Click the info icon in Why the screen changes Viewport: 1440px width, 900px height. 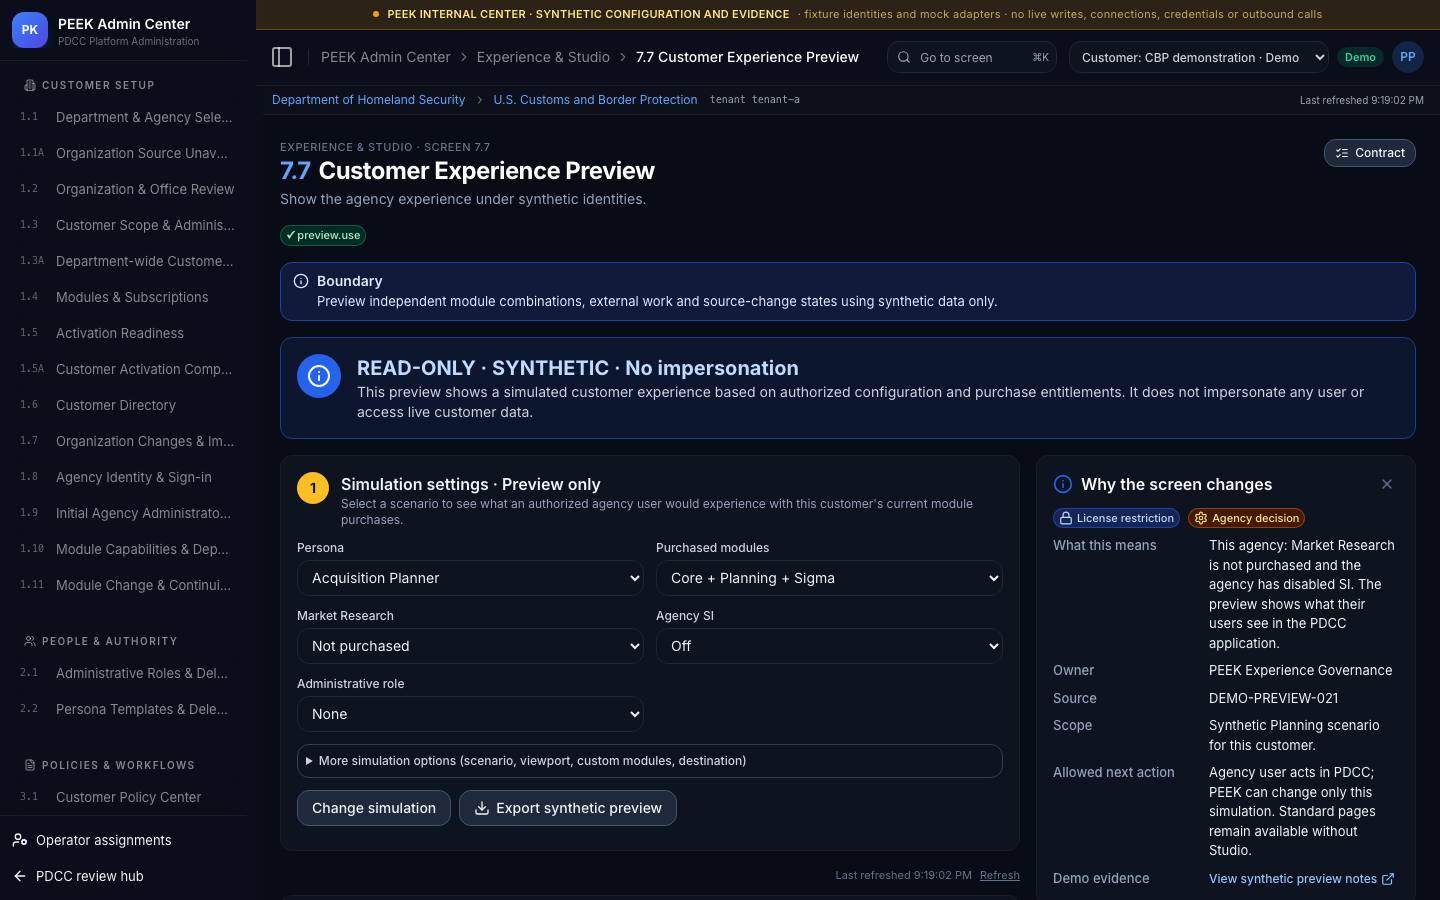pyautogui.click(x=1063, y=484)
